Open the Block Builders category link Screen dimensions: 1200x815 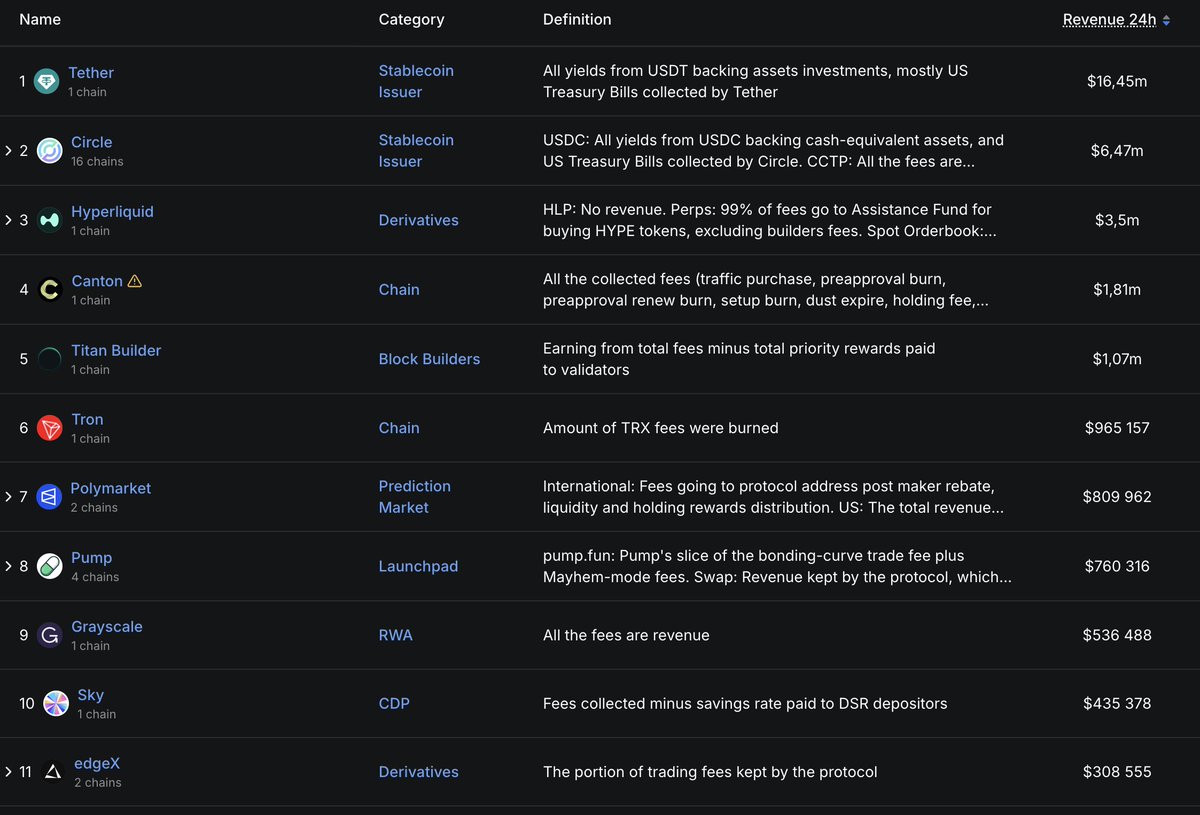coord(429,359)
